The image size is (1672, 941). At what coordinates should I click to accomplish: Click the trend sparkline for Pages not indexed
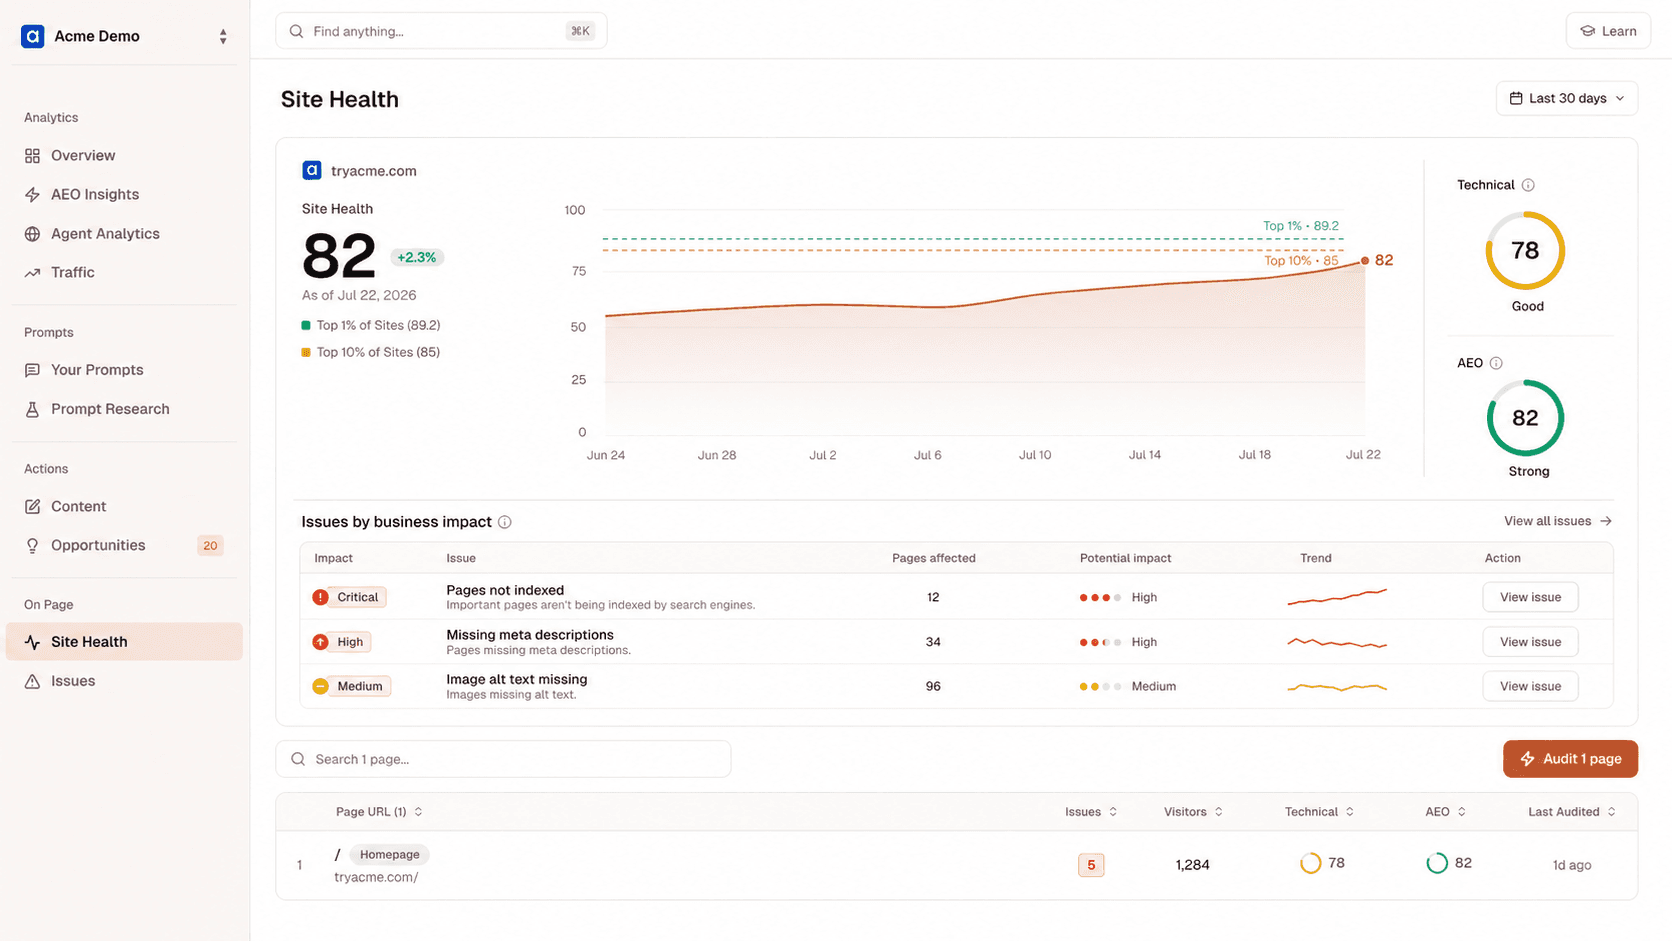pyautogui.click(x=1337, y=597)
